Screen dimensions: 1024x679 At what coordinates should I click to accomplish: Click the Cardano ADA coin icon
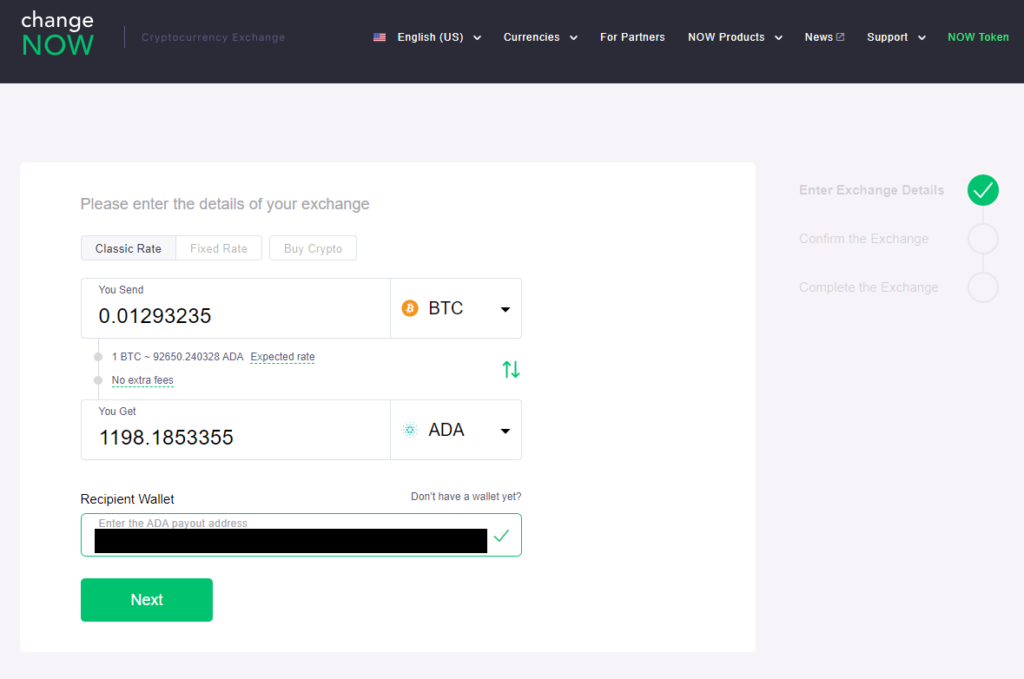click(410, 430)
